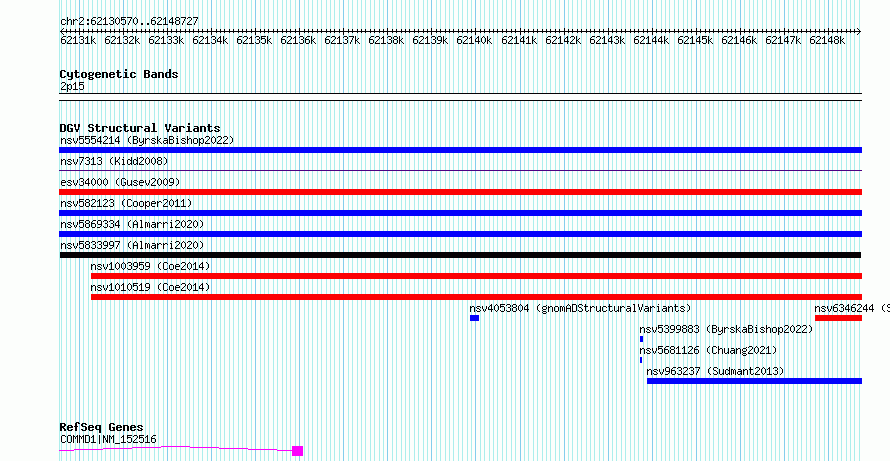
Task: Click the 62138k ruler tick label
Action: point(387,41)
